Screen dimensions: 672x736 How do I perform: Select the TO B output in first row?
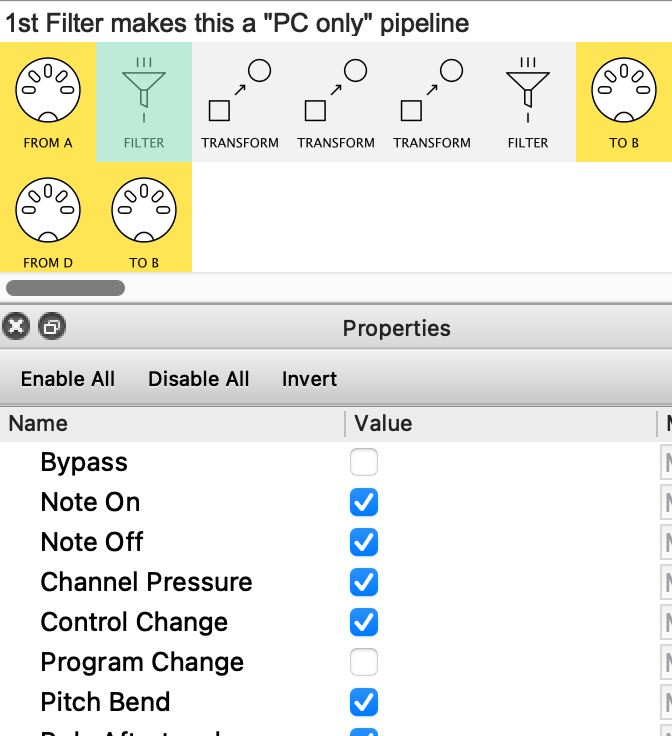[x=624, y=101]
